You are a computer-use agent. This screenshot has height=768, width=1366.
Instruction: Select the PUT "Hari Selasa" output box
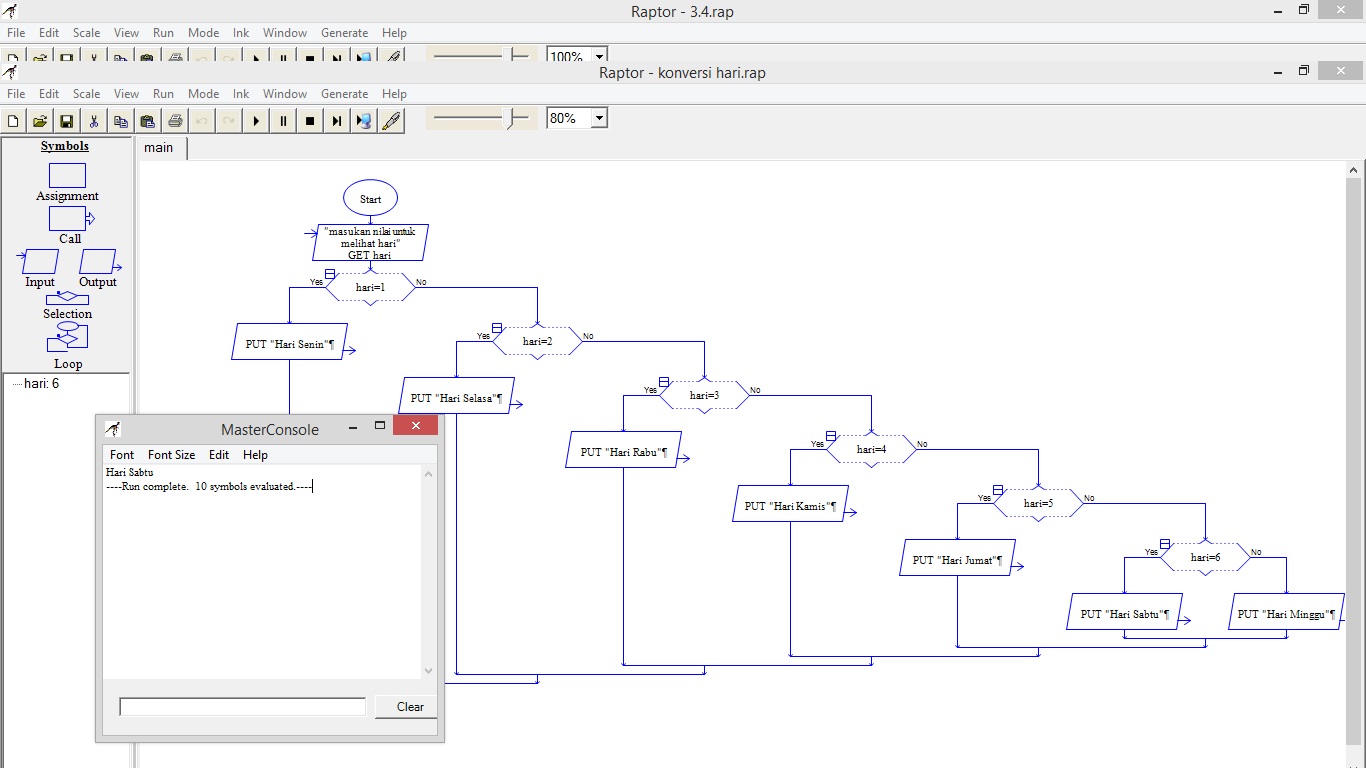click(x=456, y=396)
